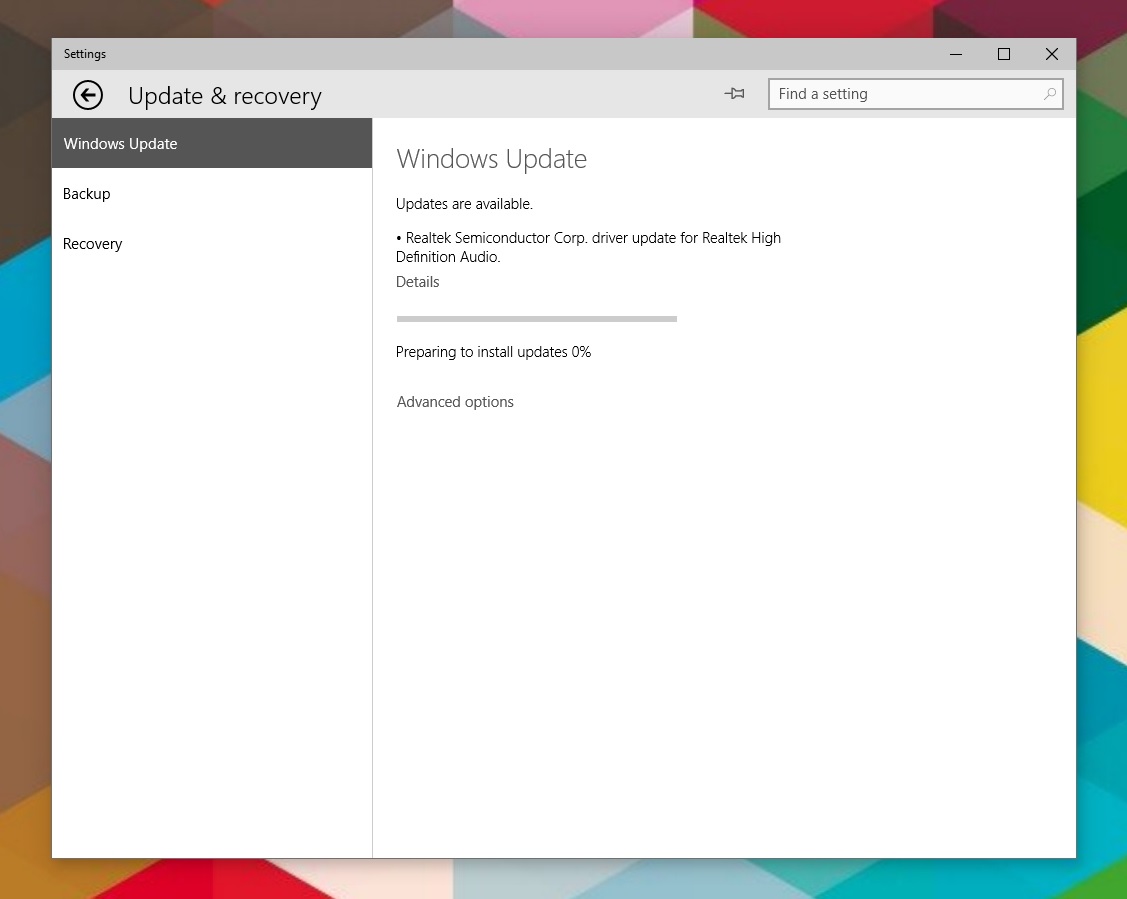
Task: Click the Realtek driver update entry text
Action: (588, 247)
